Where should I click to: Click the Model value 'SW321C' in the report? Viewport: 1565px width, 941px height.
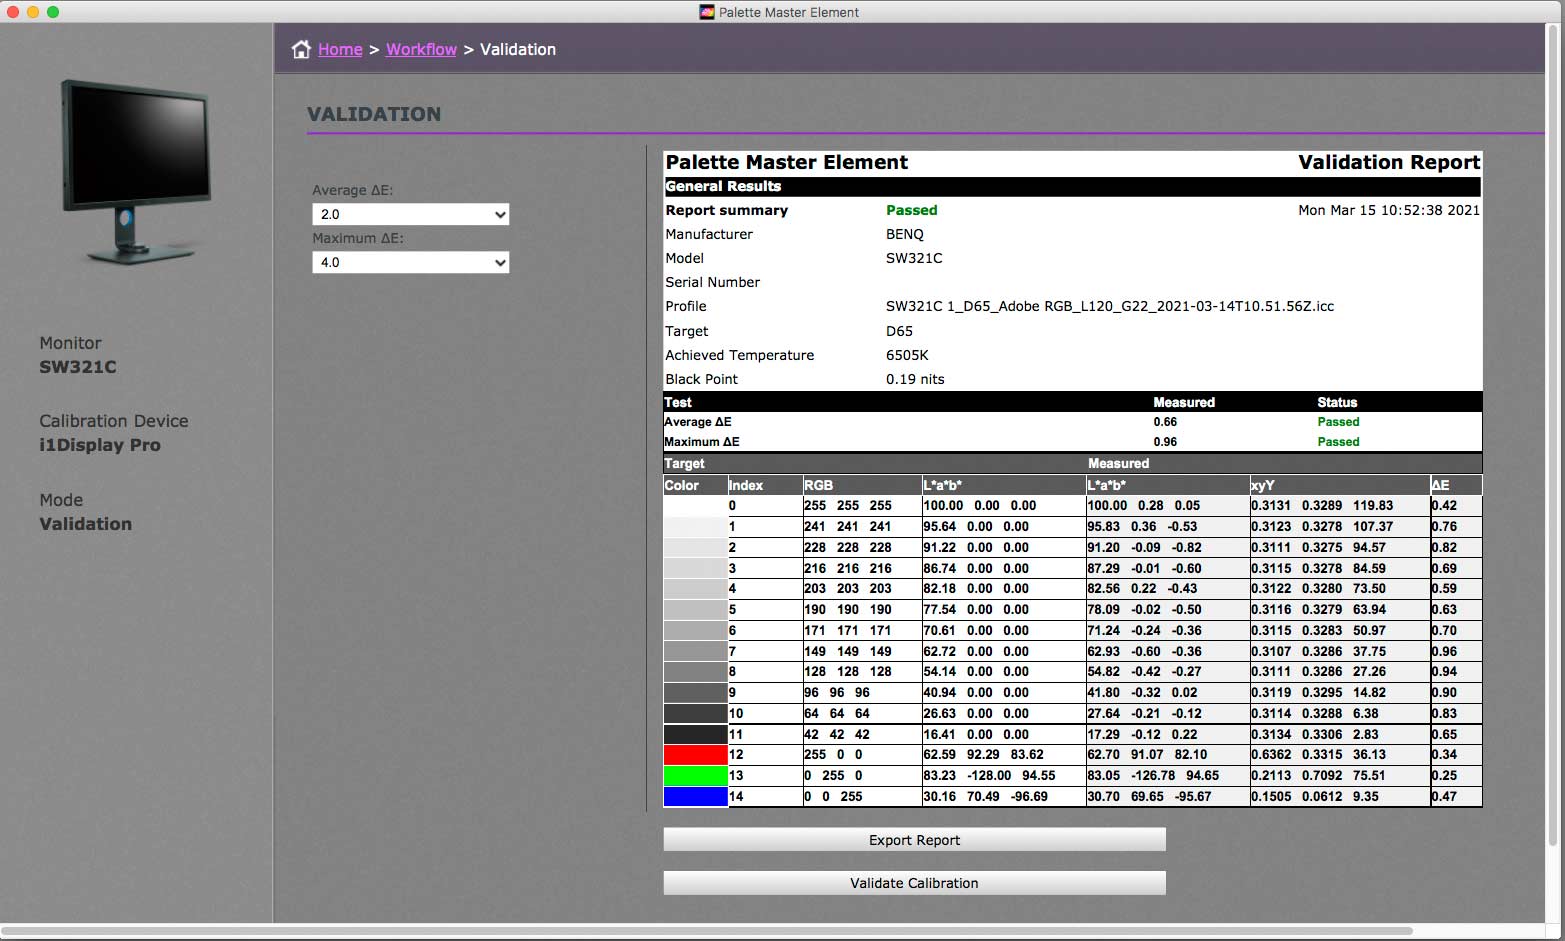coord(914,258)
